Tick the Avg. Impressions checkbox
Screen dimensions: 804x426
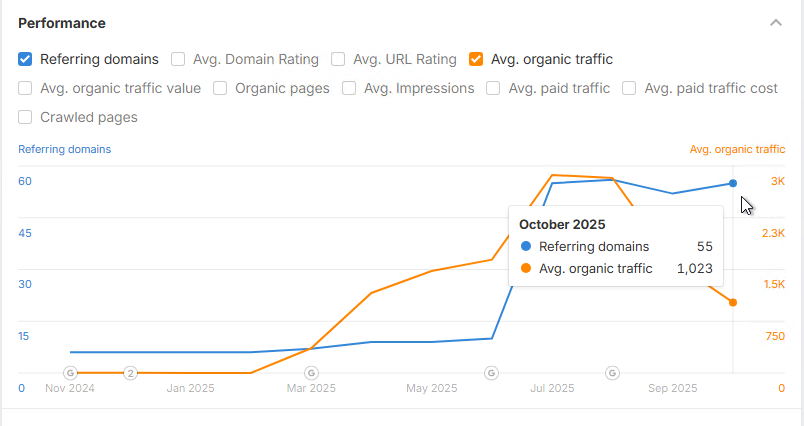coord(349,88)
